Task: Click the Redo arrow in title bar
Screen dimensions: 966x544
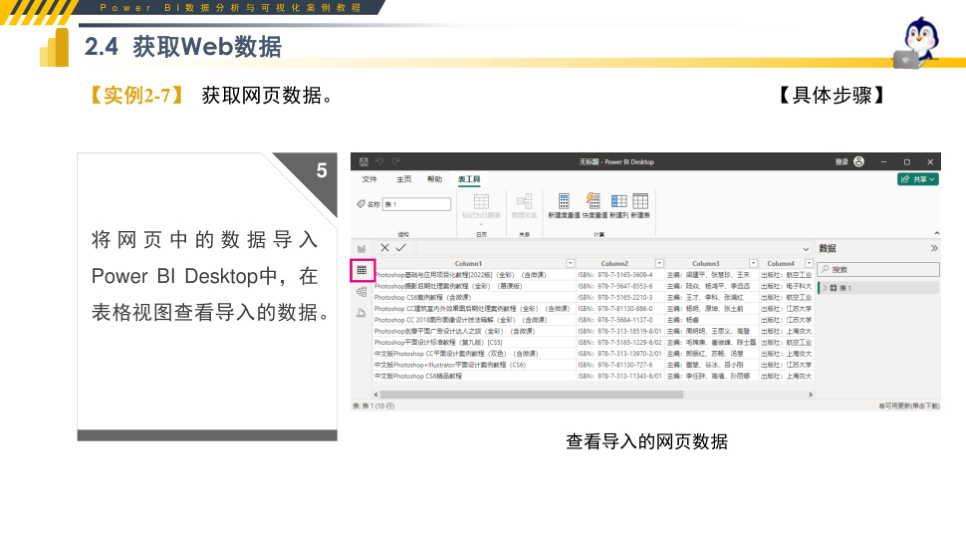Action: 396,162
